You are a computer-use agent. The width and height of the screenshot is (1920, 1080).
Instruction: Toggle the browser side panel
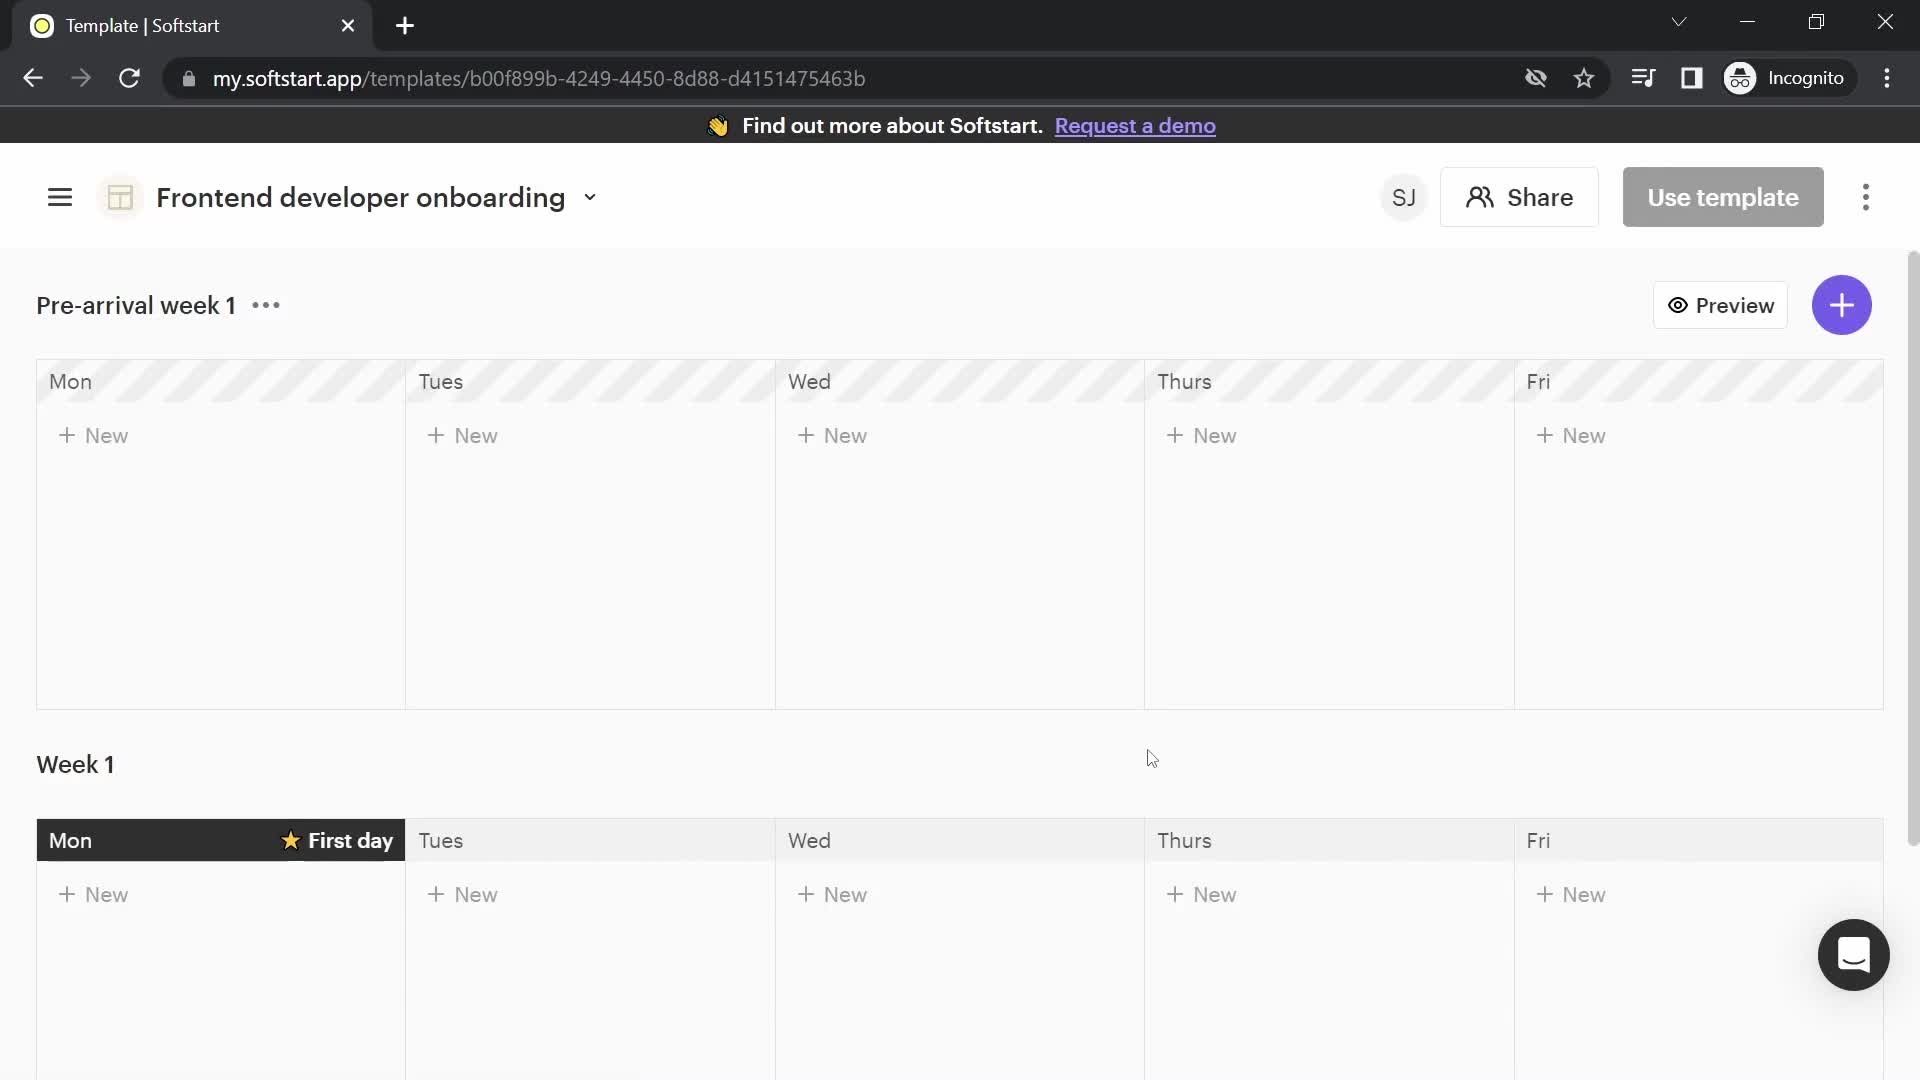[1691, 78]
